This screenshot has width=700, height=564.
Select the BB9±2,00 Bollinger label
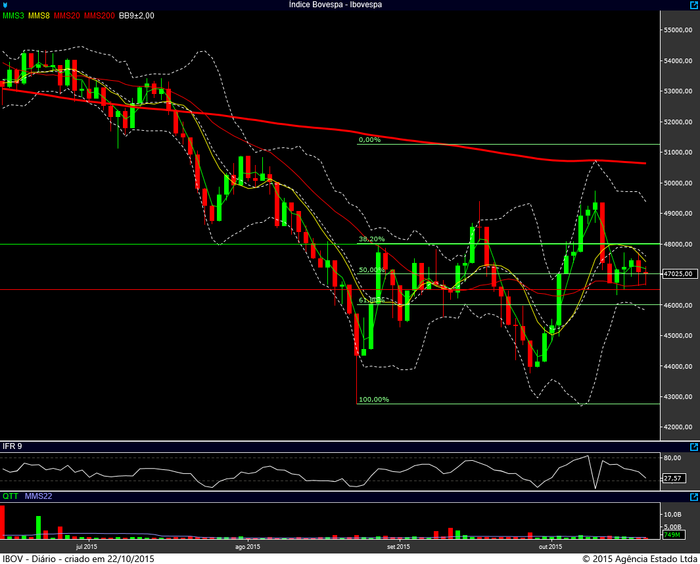137,16
